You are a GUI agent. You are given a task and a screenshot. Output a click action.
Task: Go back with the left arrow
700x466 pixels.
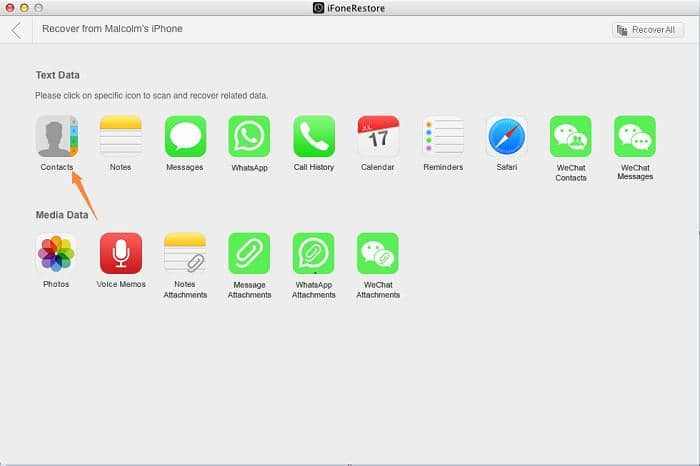pos(17,30)
